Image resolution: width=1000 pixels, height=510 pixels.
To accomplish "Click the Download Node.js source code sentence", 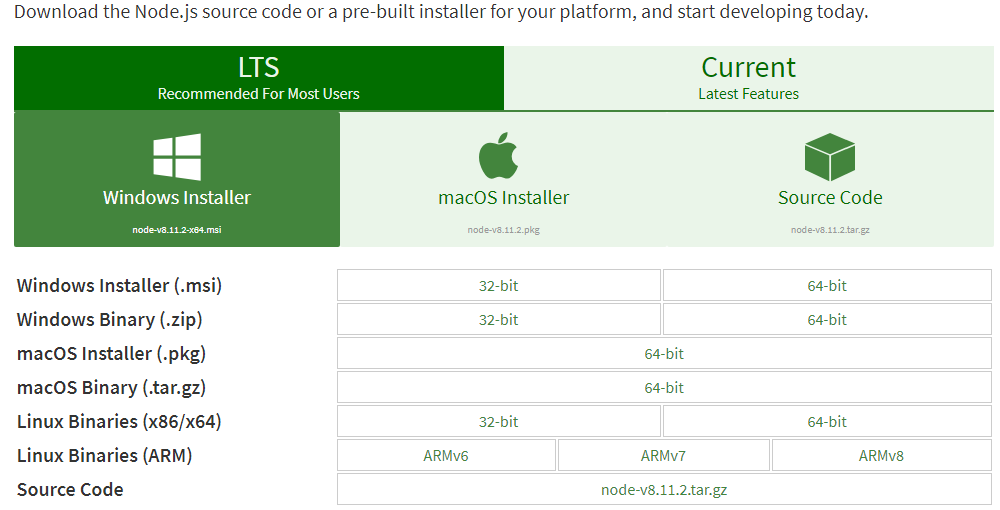I will (441, 11).
